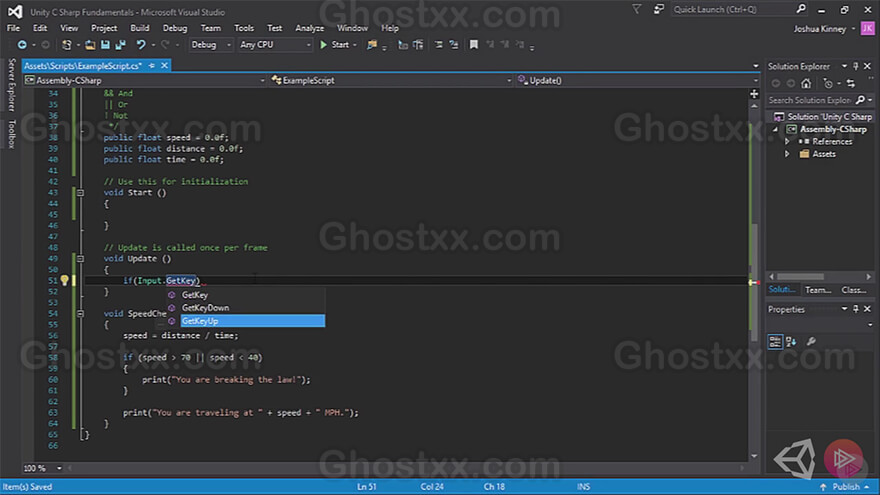
Task: Switch to the Team Explorer tab
Action: click(x=818, y=290)
